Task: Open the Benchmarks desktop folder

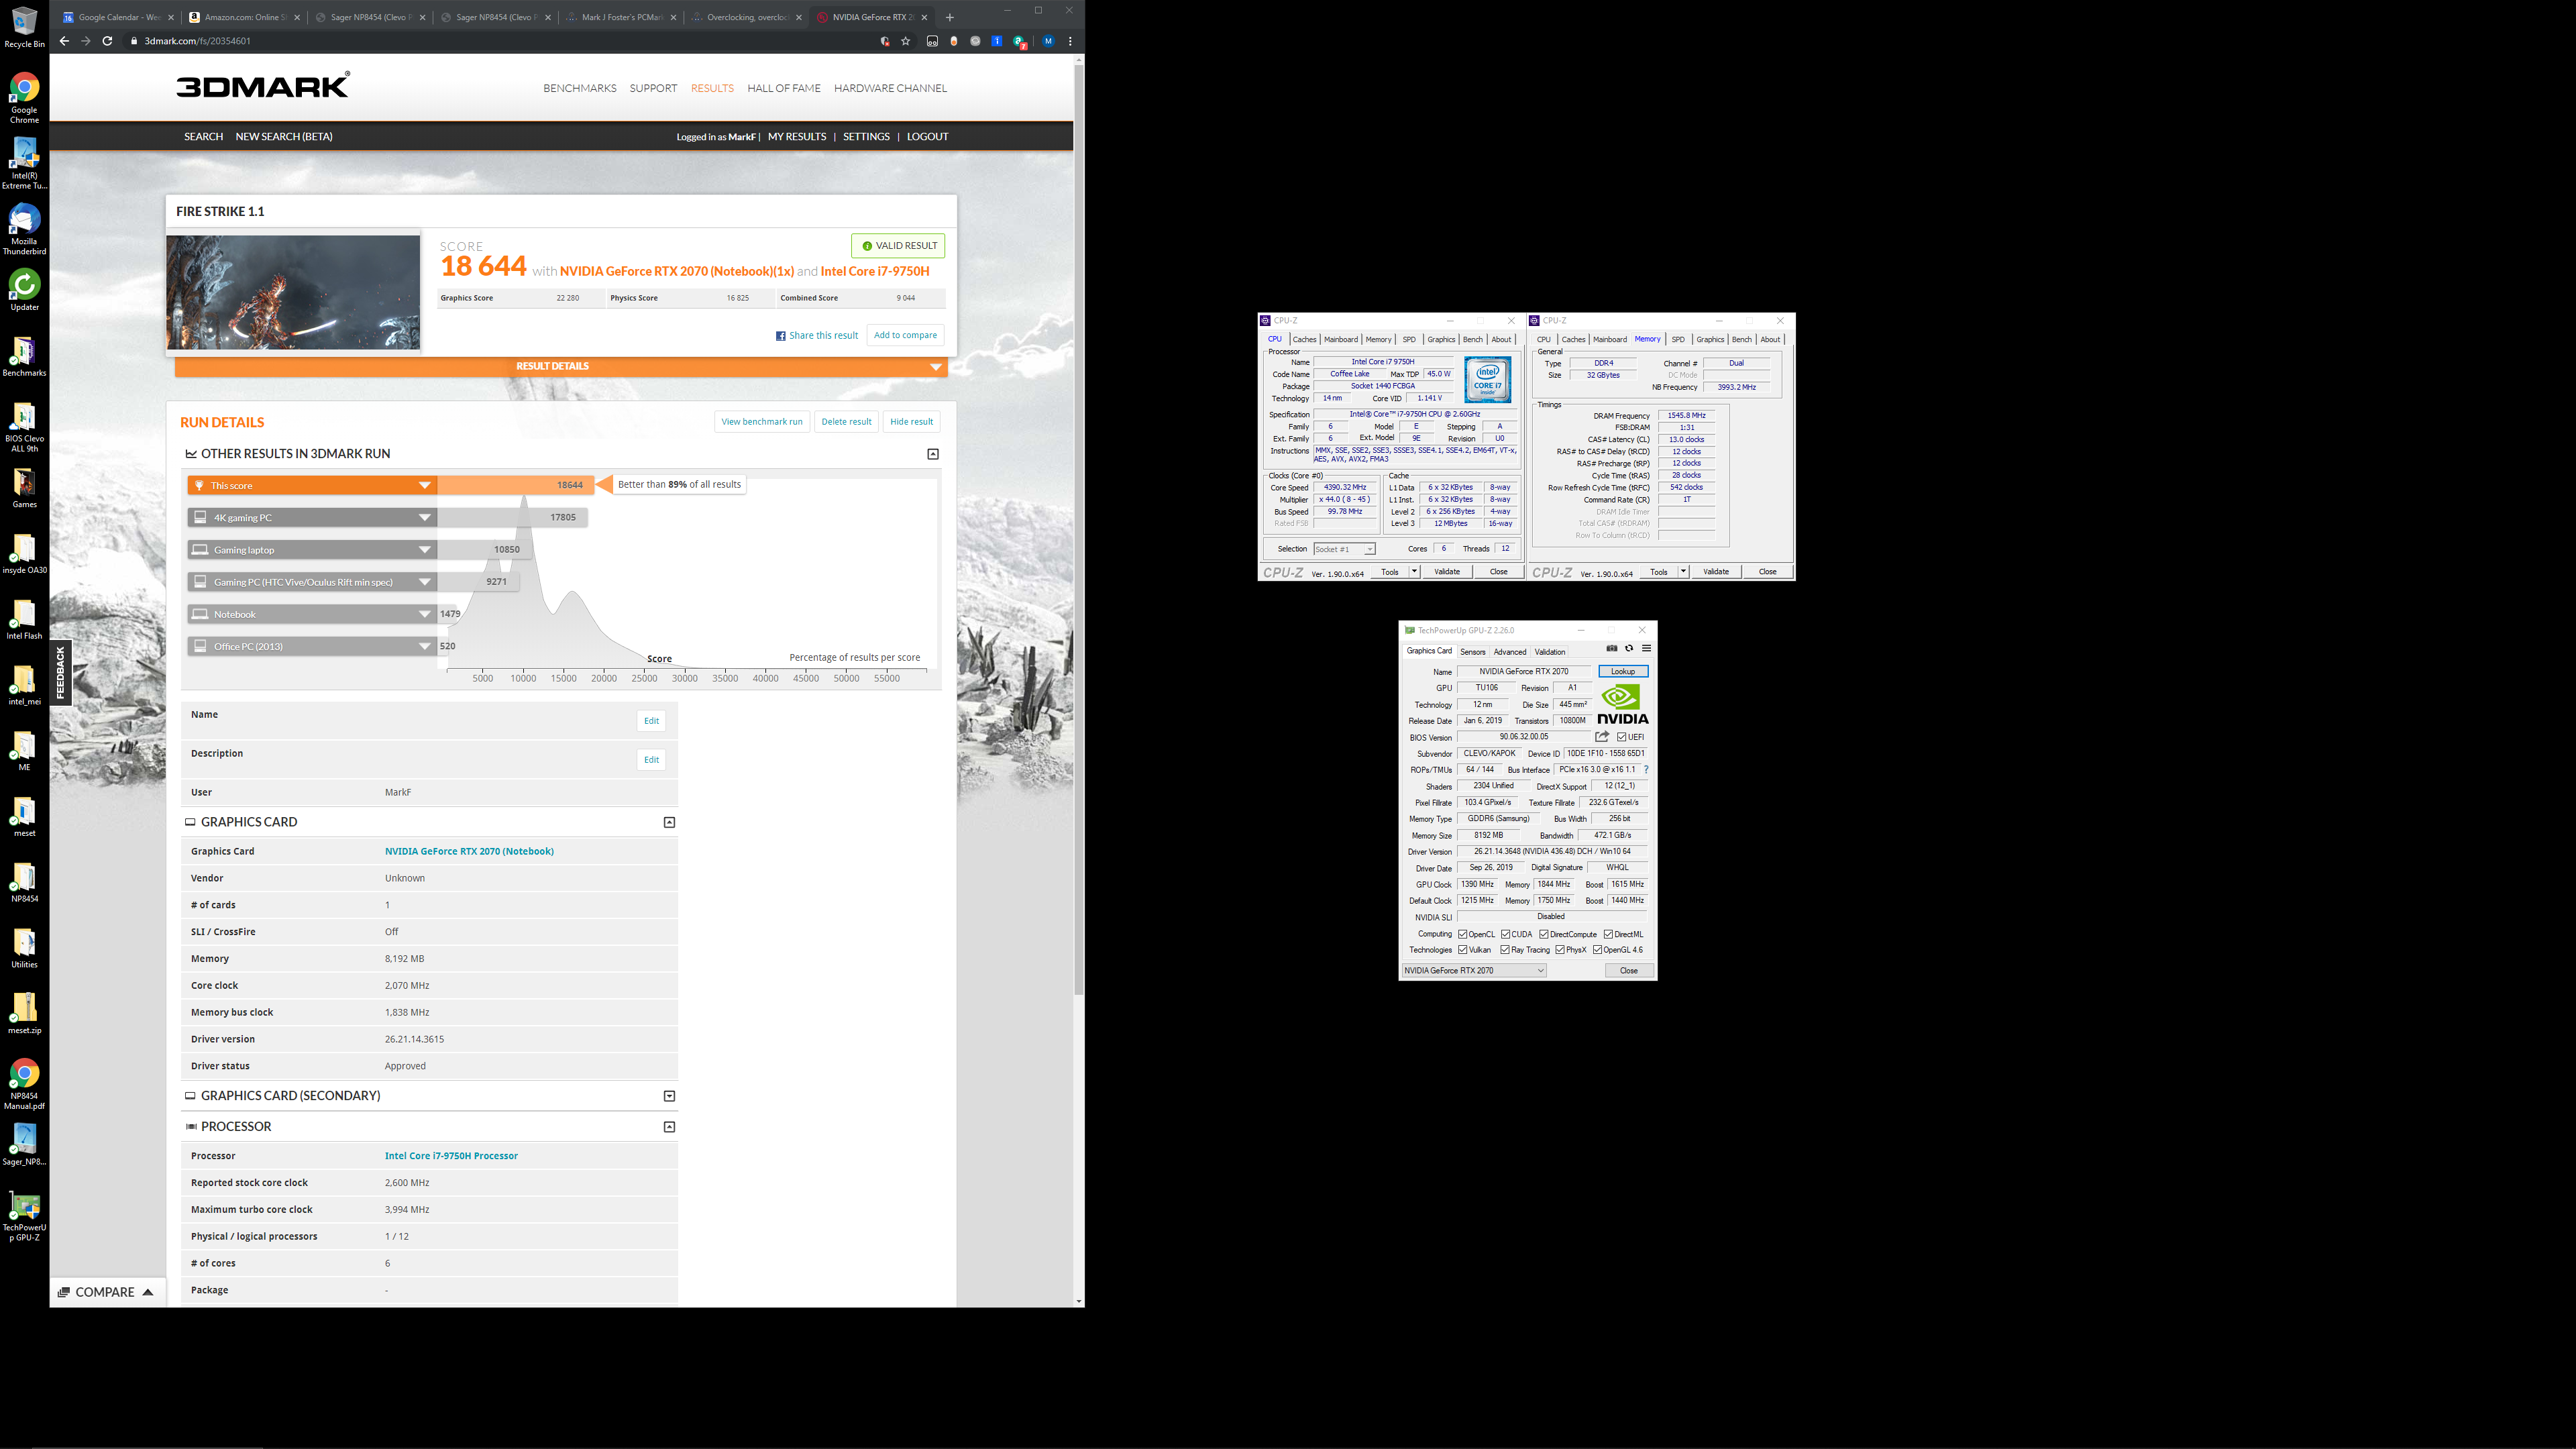Action: [x=24, y=357]
